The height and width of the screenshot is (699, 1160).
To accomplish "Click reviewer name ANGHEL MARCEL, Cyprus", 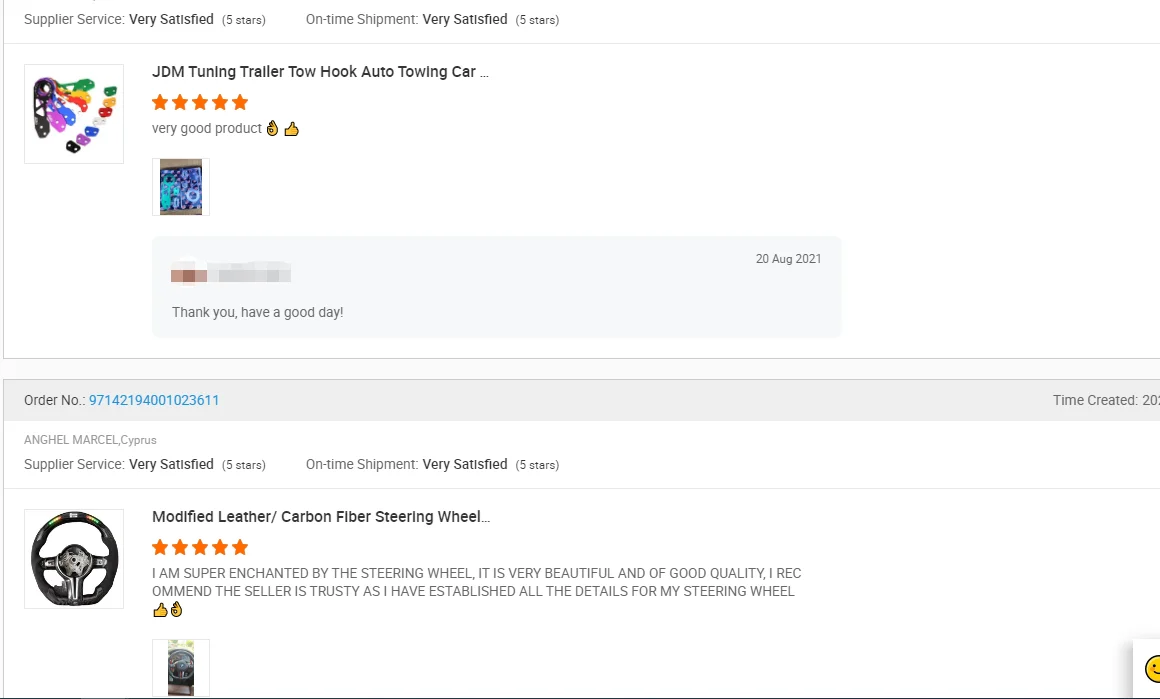I will click(x=90, y=440).
